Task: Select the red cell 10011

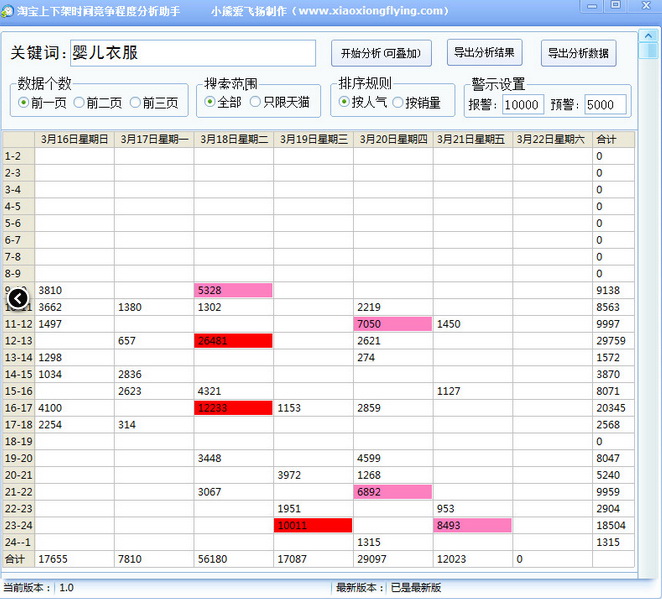Action: click(313, 525)
